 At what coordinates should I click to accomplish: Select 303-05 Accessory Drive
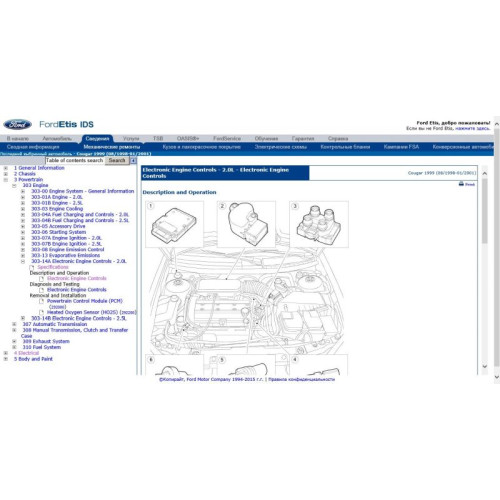(58, 226)
